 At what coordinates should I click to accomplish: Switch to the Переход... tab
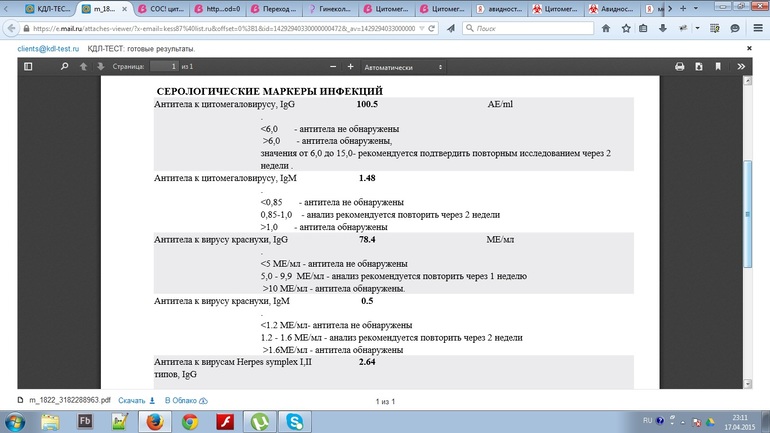pos(274,9)
